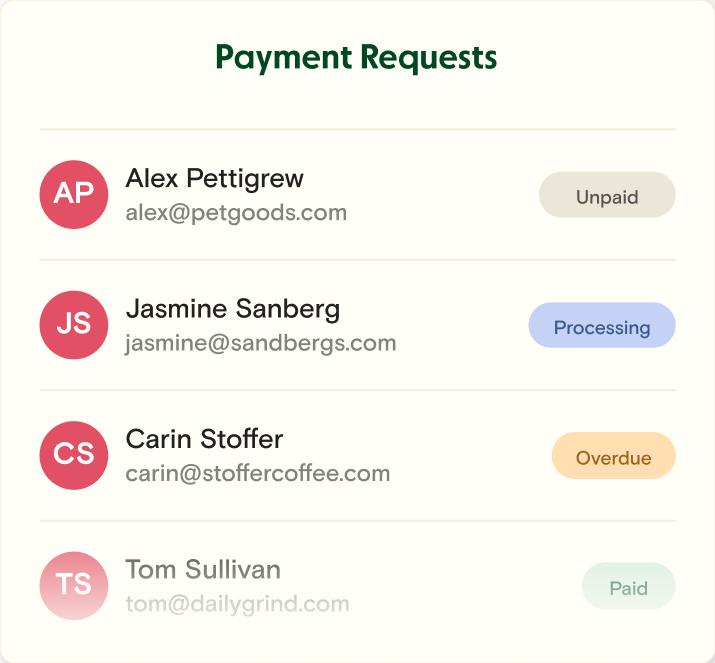
Task: Click the AP avatar icon
Action: coord(74,195)
